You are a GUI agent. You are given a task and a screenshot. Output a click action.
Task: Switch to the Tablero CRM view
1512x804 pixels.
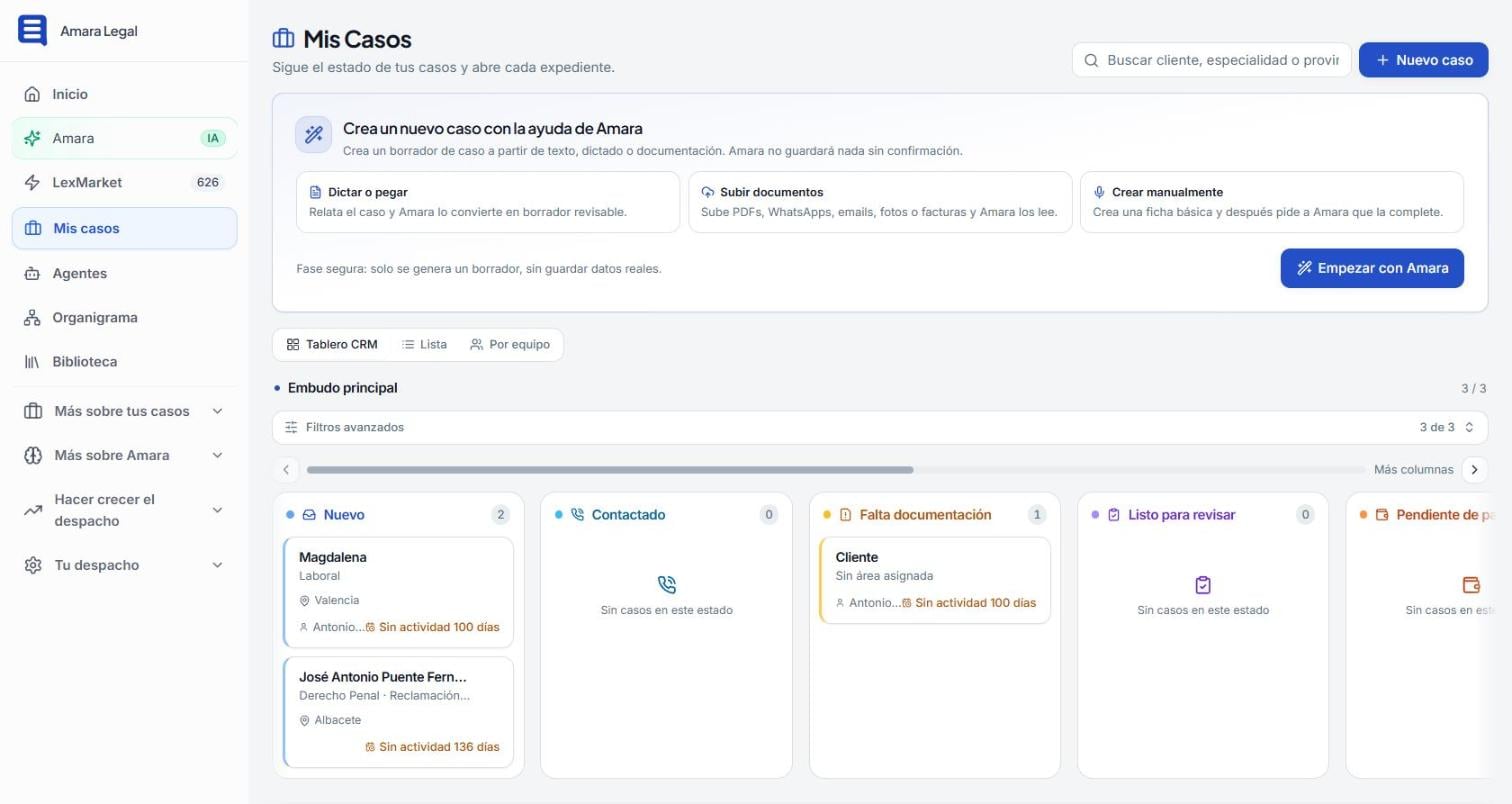click(332, 344)
